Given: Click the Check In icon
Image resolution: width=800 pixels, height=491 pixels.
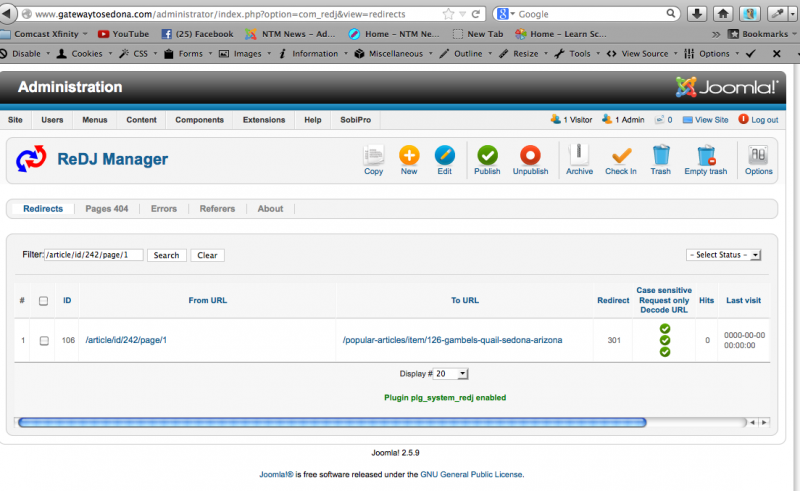Looking at the screenshot, I should pos(621,160).
